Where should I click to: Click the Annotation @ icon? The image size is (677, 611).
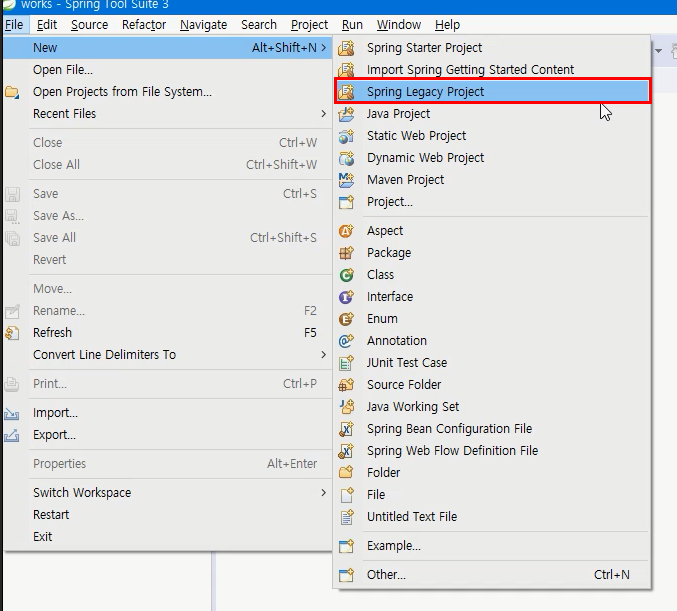[x=346, y=341]
